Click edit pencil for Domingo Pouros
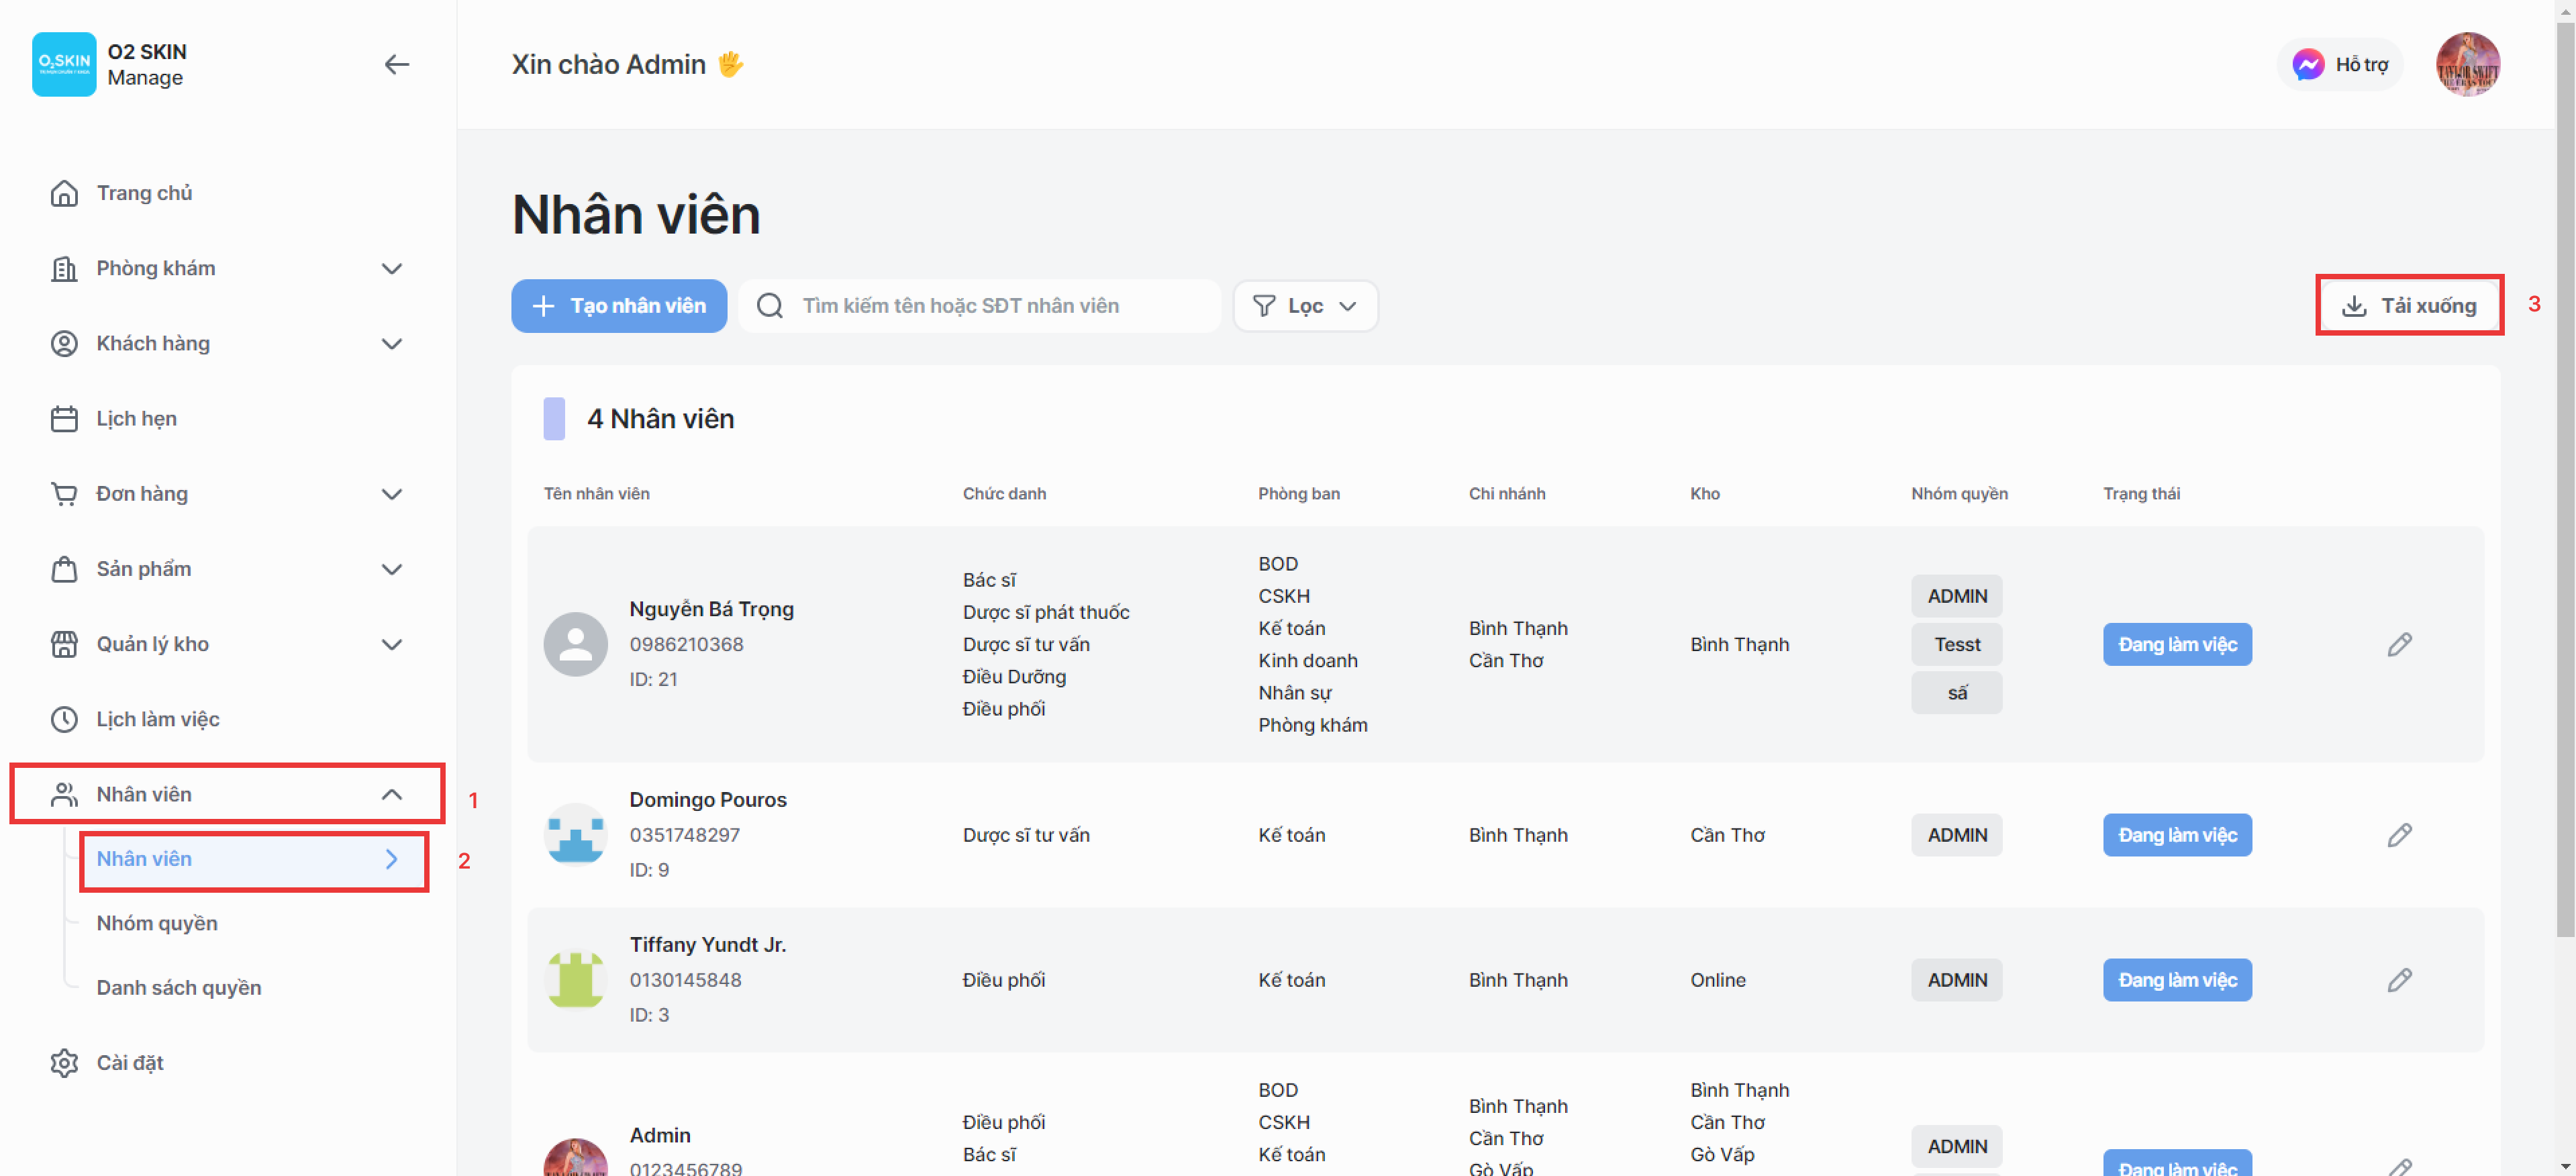The height and width of the screenshot is (1176, 2576). point(2399,835)
